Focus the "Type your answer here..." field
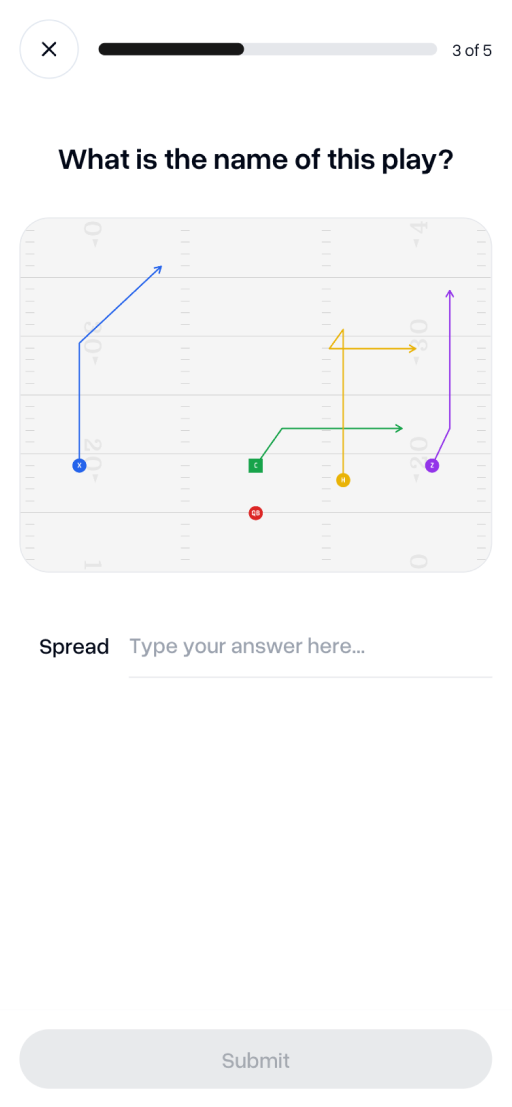The width and height of the screenshot is (512, 1107). [310, 647]
